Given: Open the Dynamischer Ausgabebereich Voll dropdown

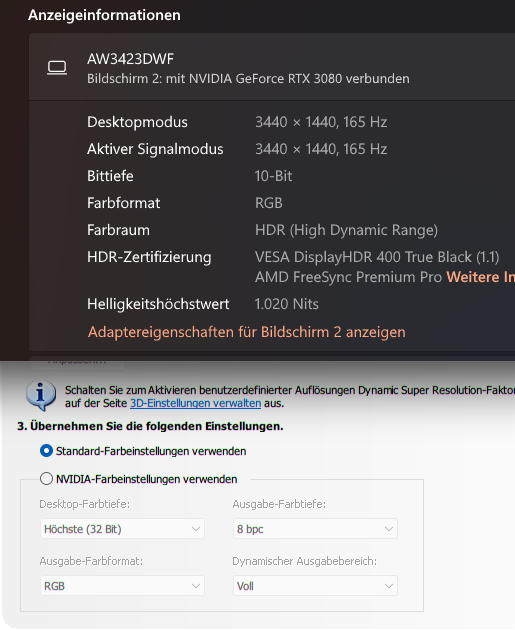Looking at the screenshot, I should click(315, 586).
